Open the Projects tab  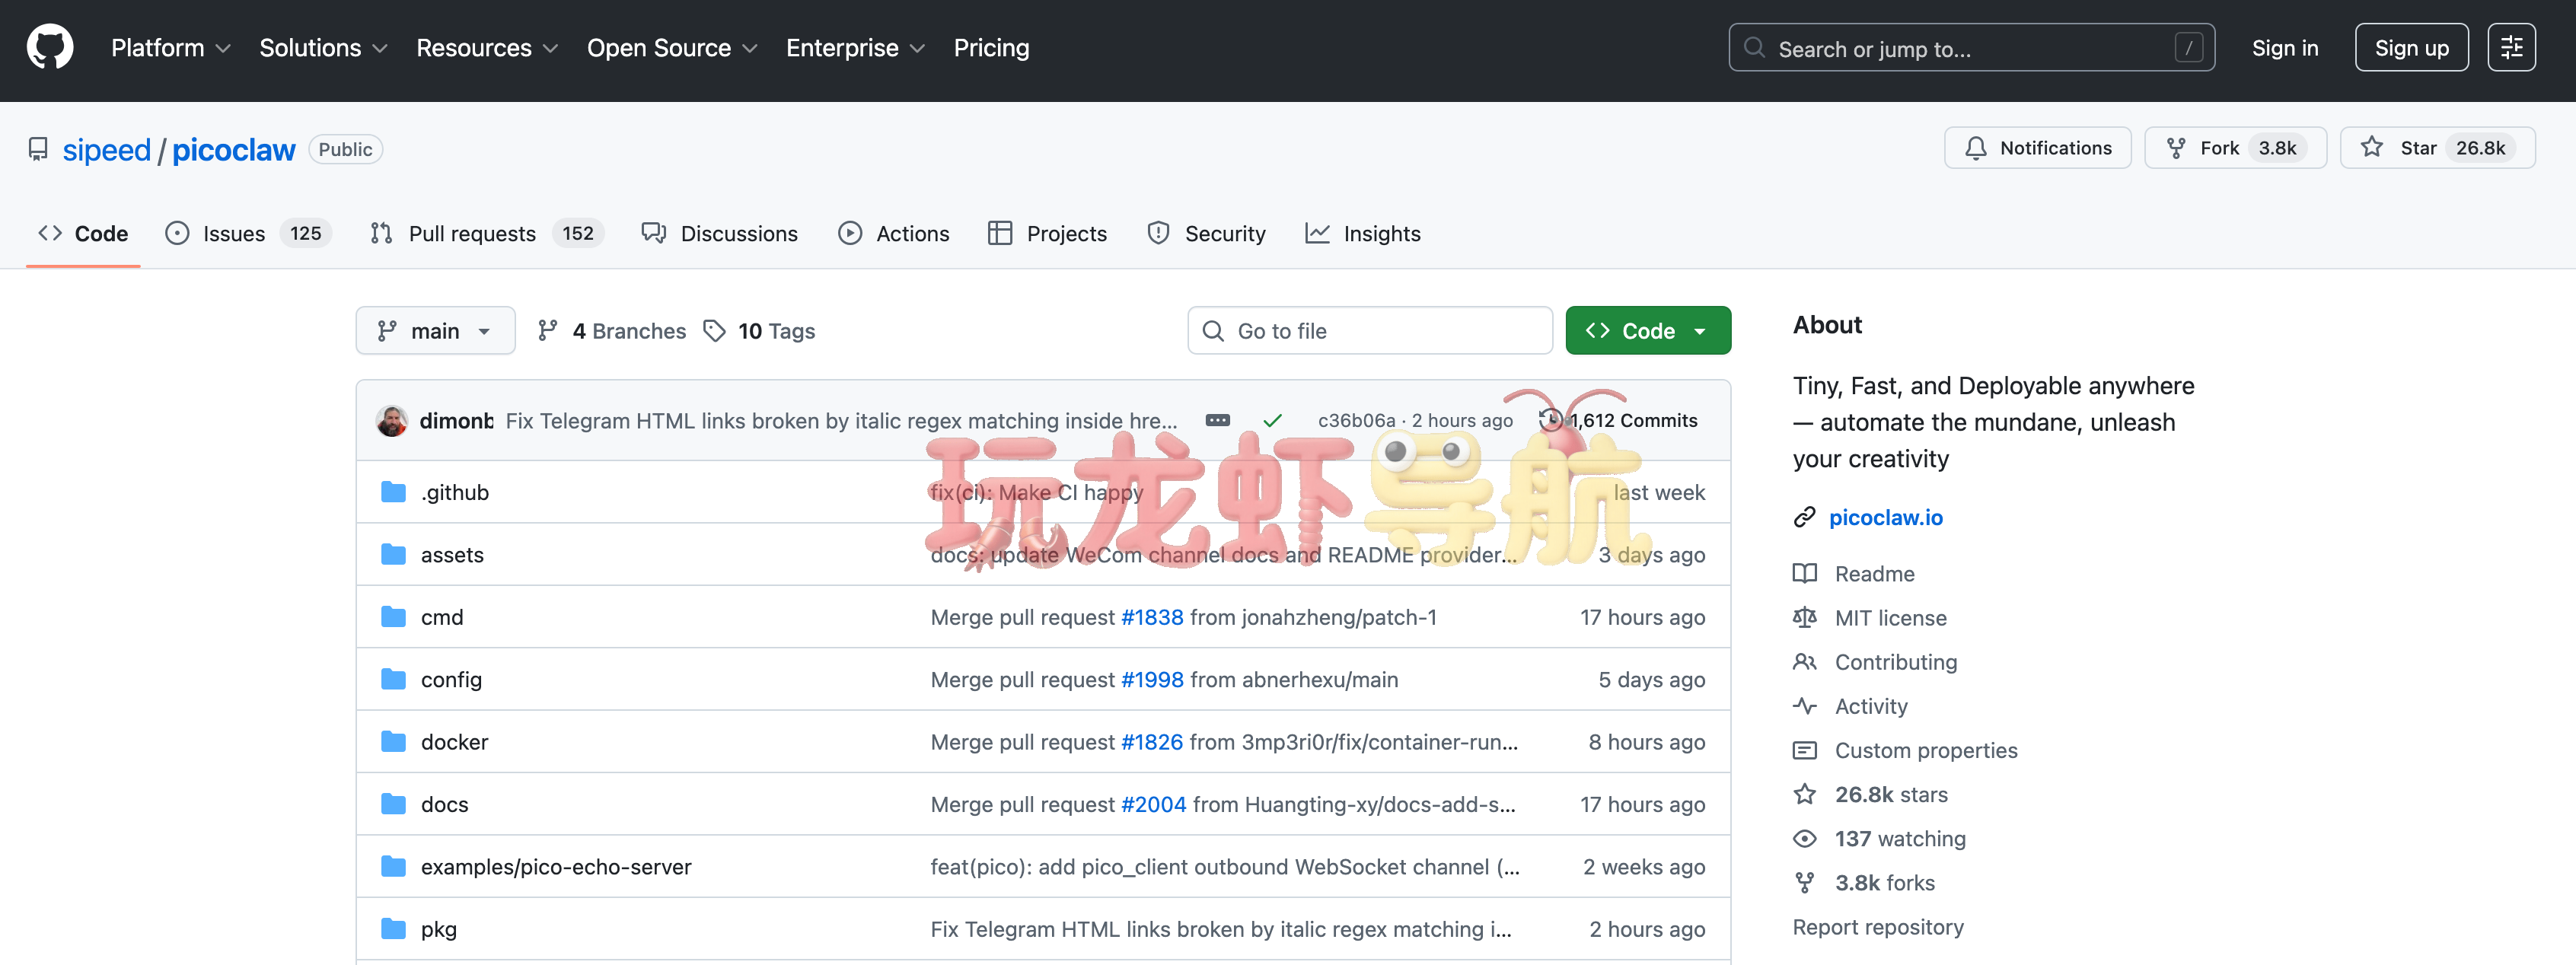click(1047, 233)
